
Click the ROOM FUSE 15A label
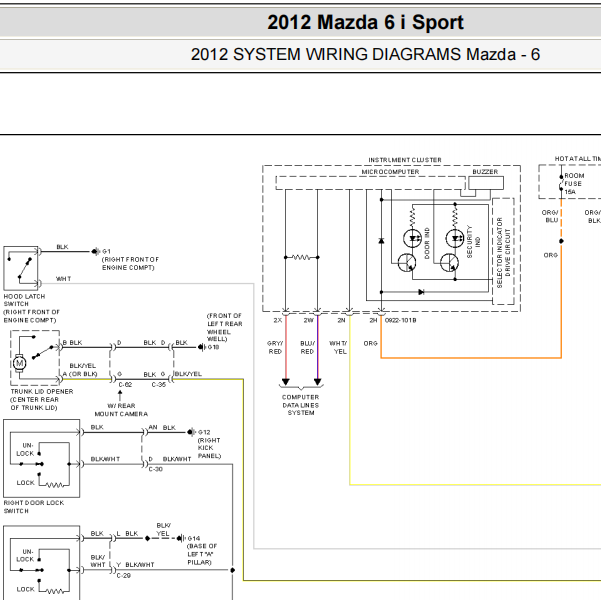point(574,184)
